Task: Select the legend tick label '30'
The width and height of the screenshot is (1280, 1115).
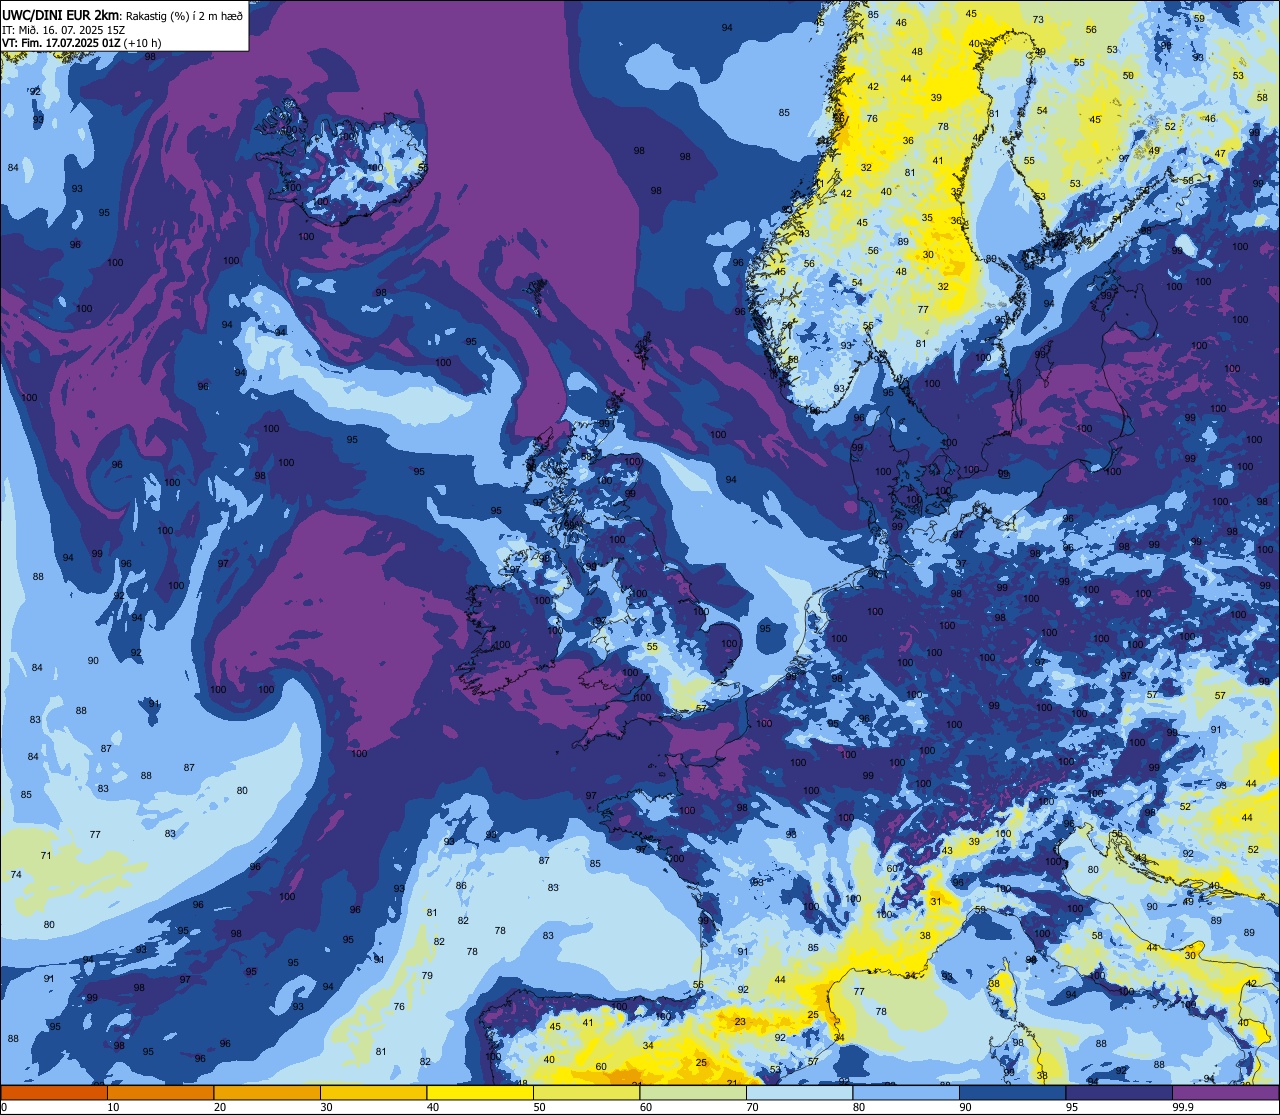Action: (326, 1107)
